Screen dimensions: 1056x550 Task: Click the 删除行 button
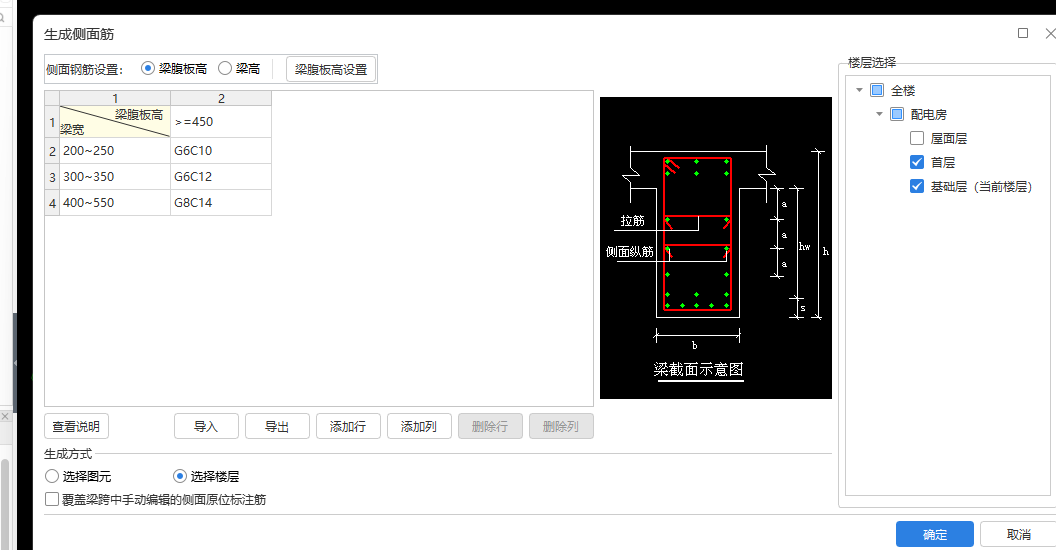click(490, 426)
